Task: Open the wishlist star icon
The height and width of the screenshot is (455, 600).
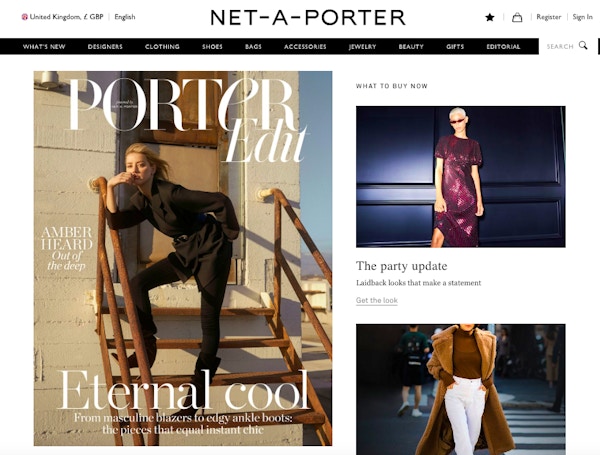Action: [x=490, y=17]
